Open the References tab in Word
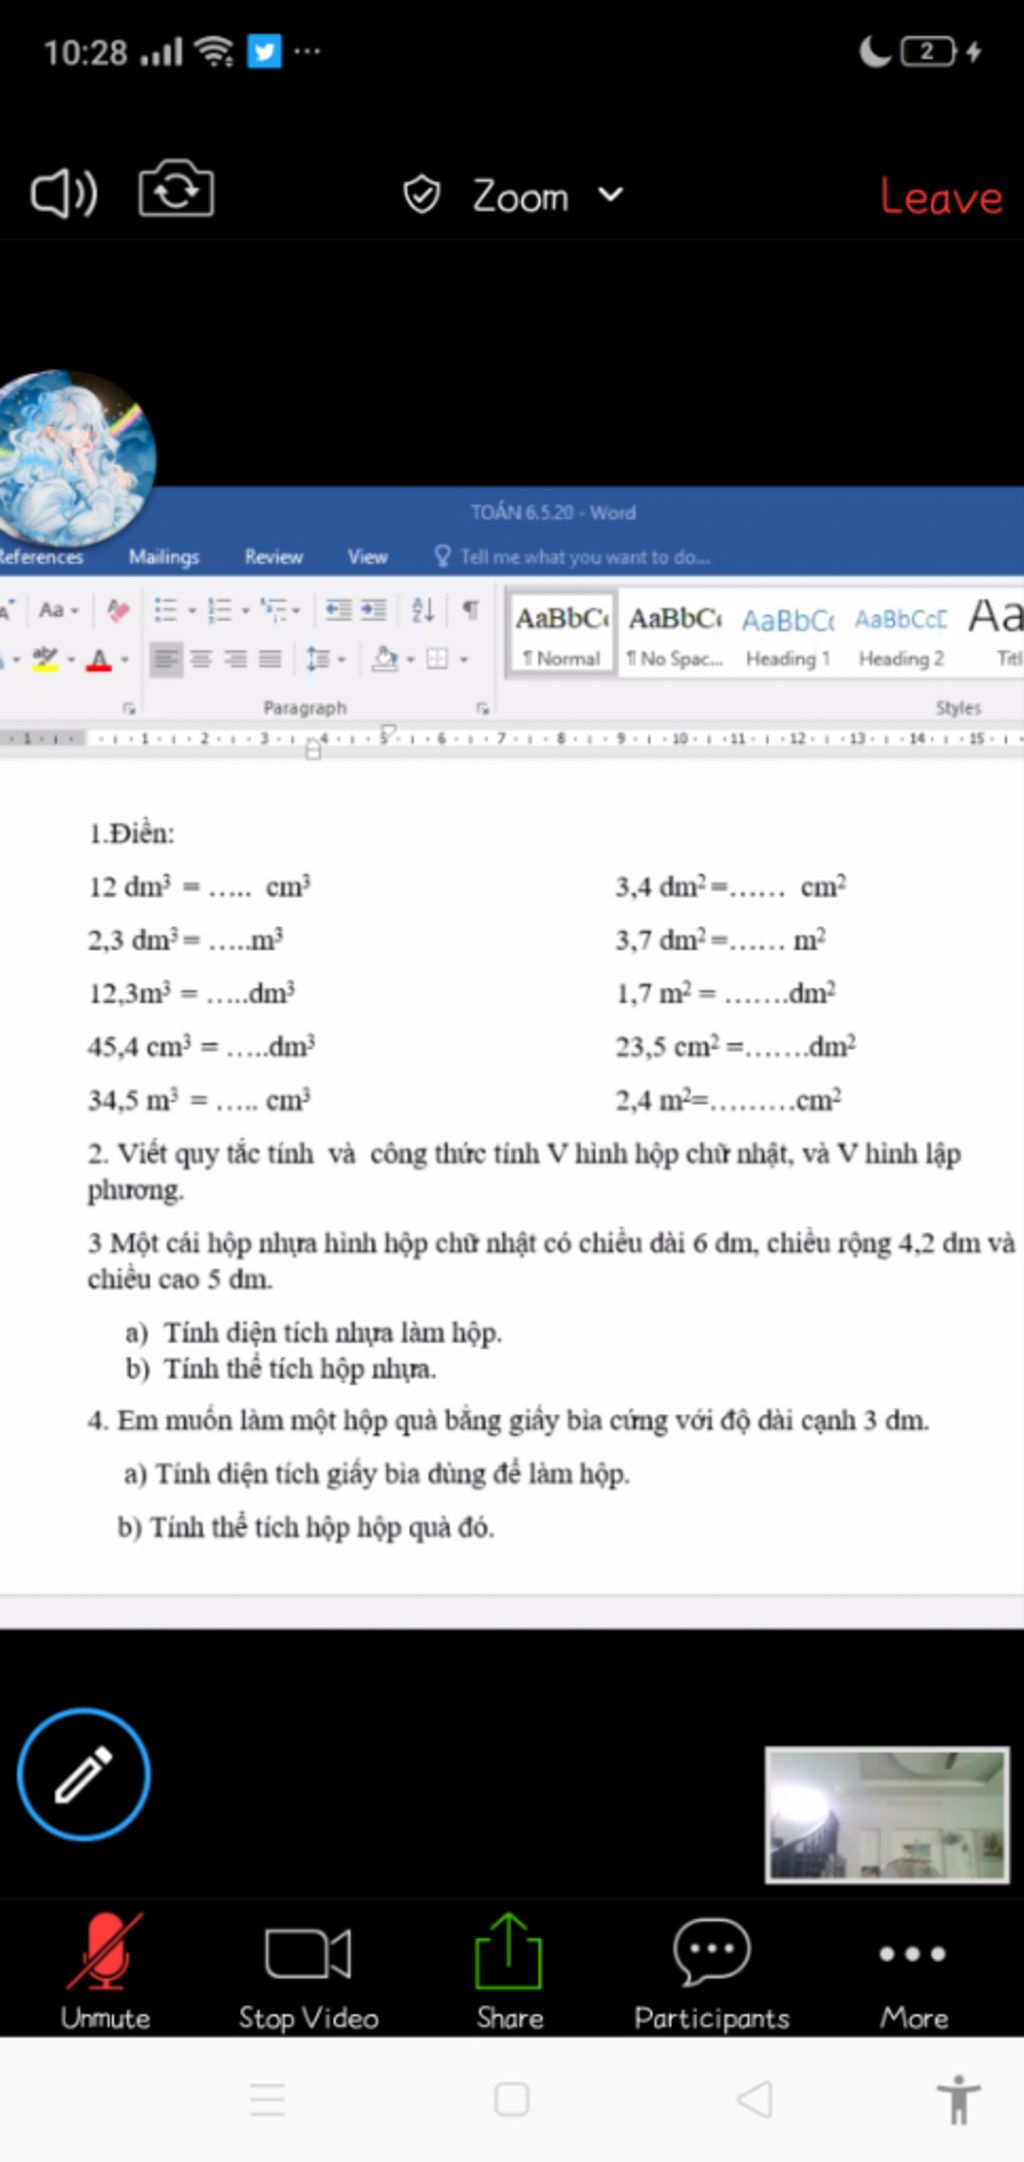Screen dimensions: 1024x2162 pyautogui.click(x=40, y=557)
